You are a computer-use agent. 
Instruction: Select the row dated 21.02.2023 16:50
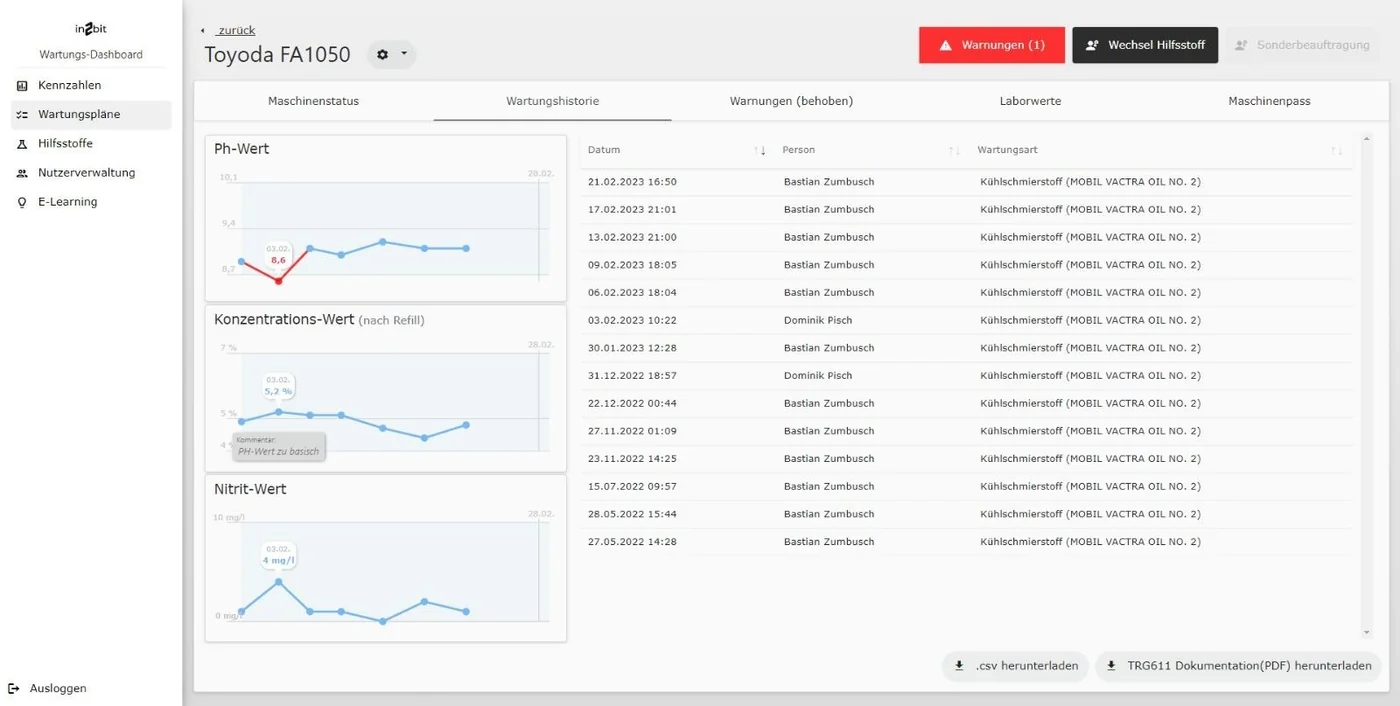click(x=966, y=182)
